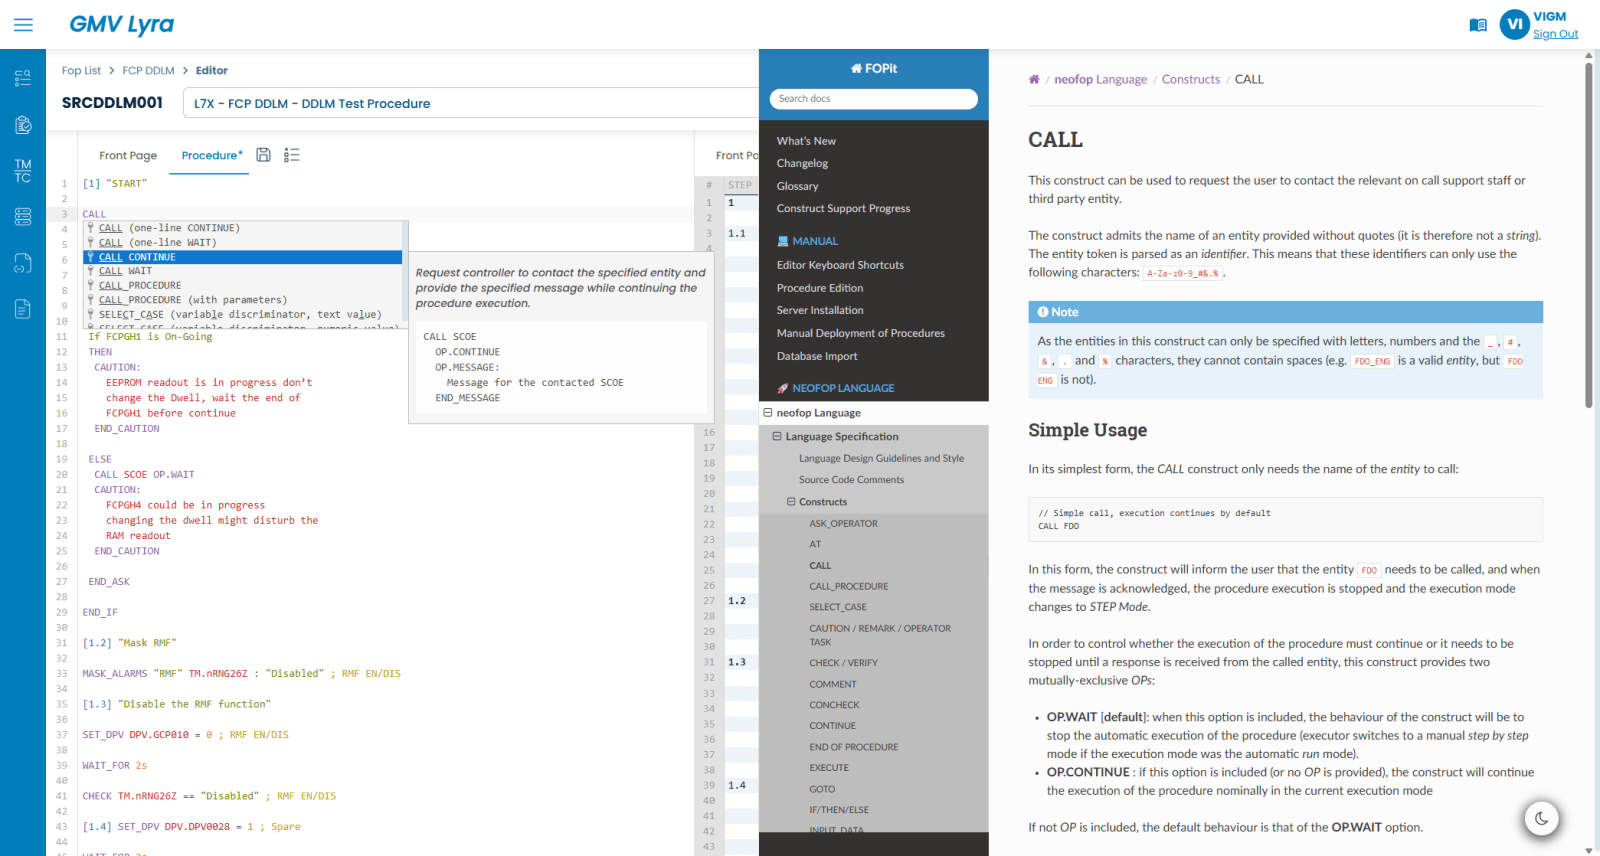This screenshot has height=856, width=1600.
Task: Open the clipboard-check sidebar icon
Action: [x=23, y=125]
